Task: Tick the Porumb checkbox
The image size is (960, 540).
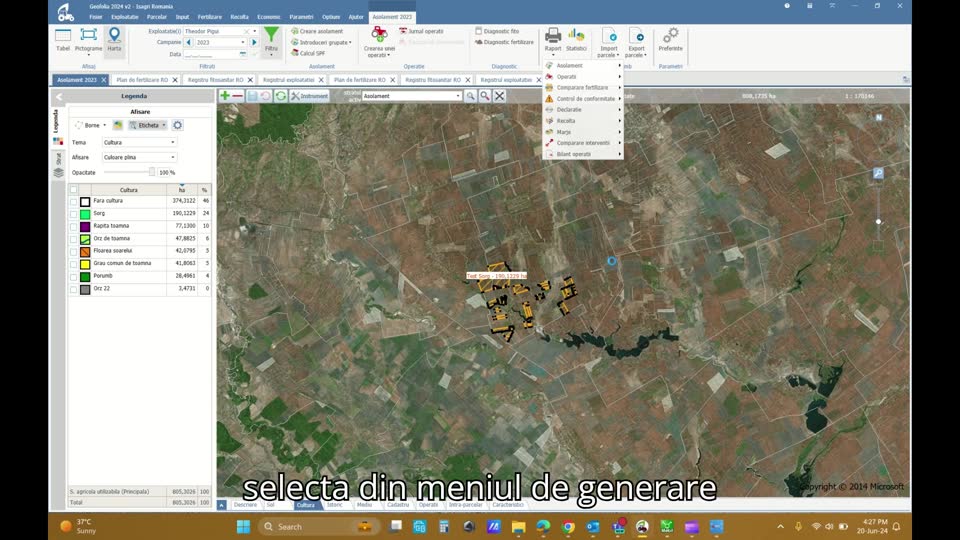Action: tap(73, 277)
